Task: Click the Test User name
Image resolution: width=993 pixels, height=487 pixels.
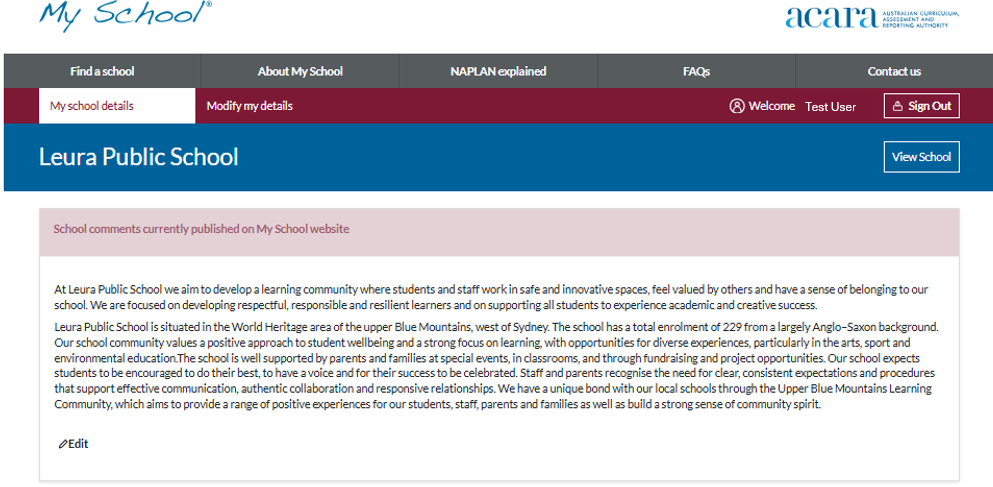Action: (x=830, y=106)
